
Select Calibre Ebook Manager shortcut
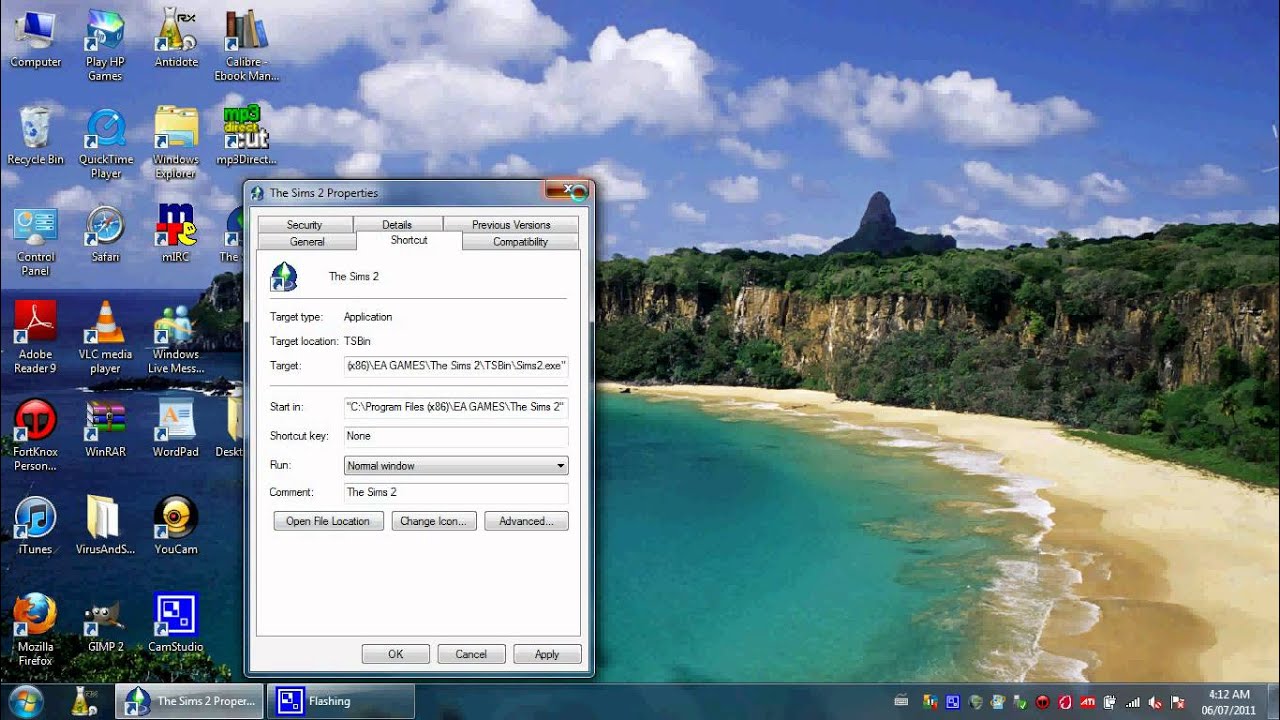[x=246, y=46]
